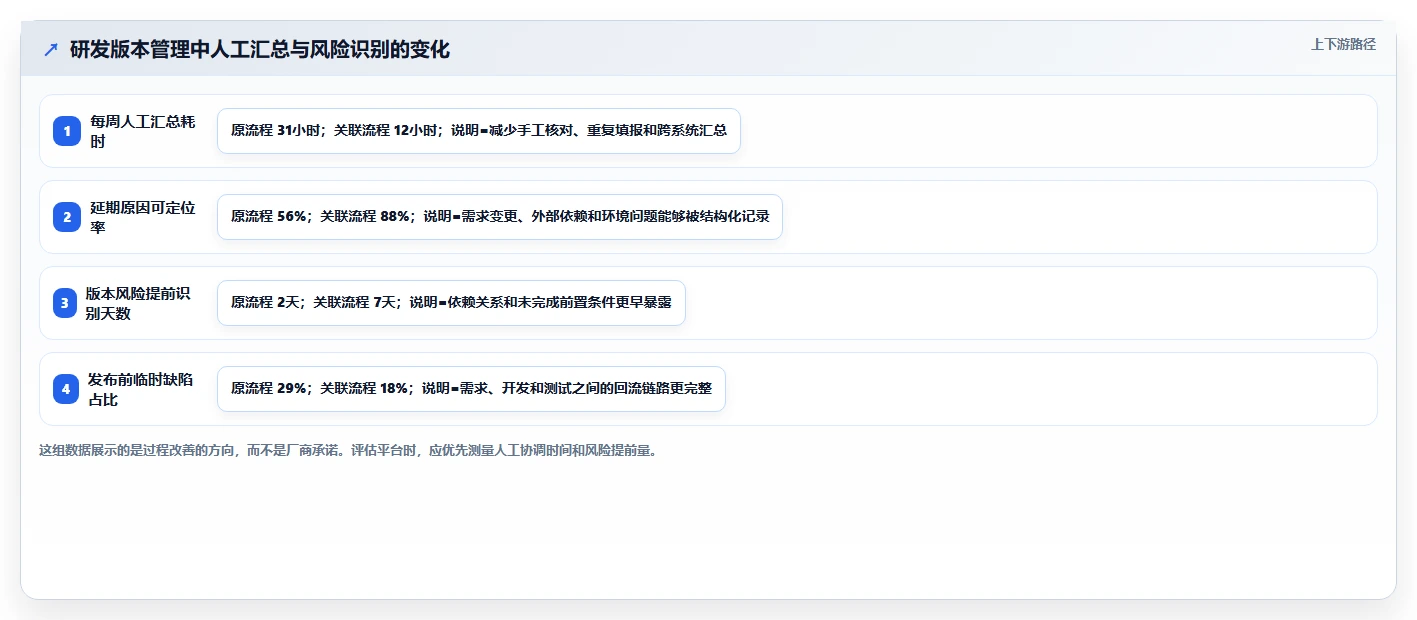Click the number 3 badge for 版本风险提前识别天数

[65, 303]
